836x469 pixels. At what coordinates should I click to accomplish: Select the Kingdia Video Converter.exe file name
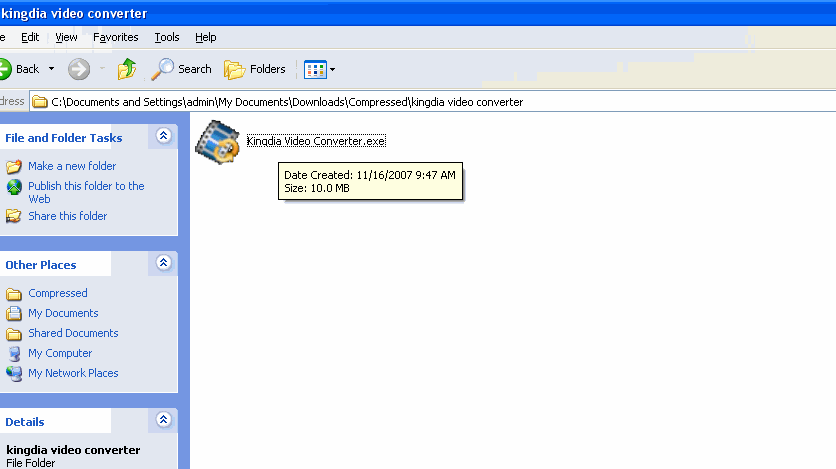click(316, 141)
